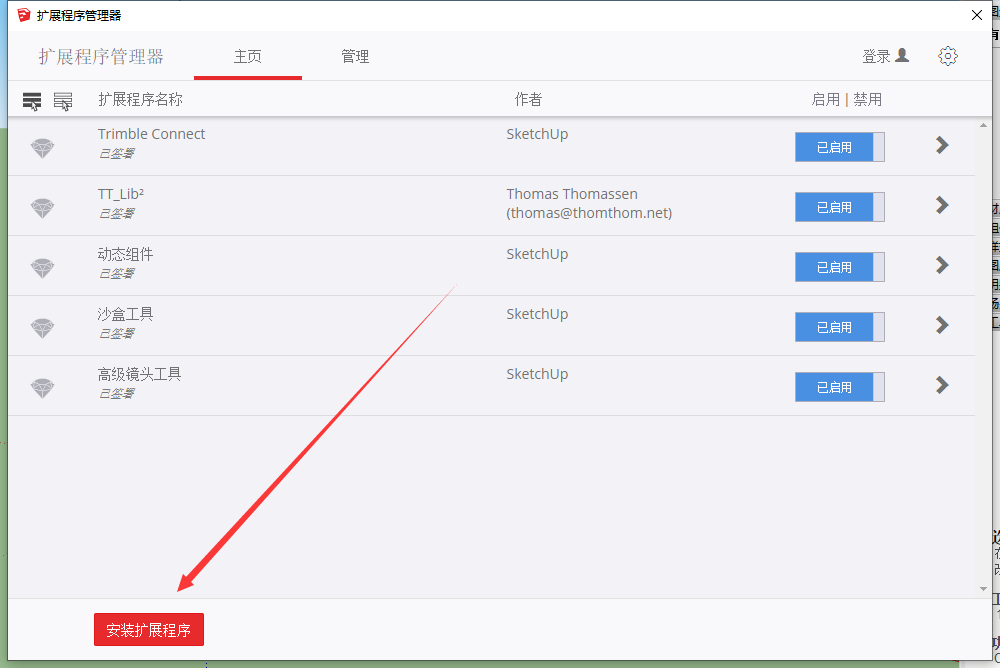This screenshot has height=668, width=1000.
Task: Click the Trimble Connect extension name
Action: (x=151, y=134)
